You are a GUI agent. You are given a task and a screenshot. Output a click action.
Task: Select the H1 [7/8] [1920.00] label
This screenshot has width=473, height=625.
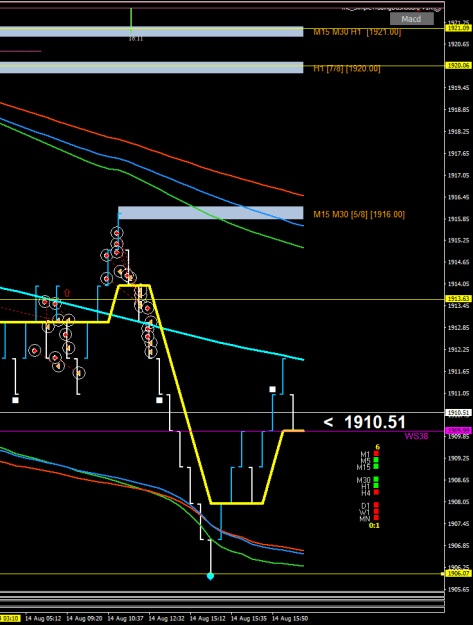click(347, 69)
